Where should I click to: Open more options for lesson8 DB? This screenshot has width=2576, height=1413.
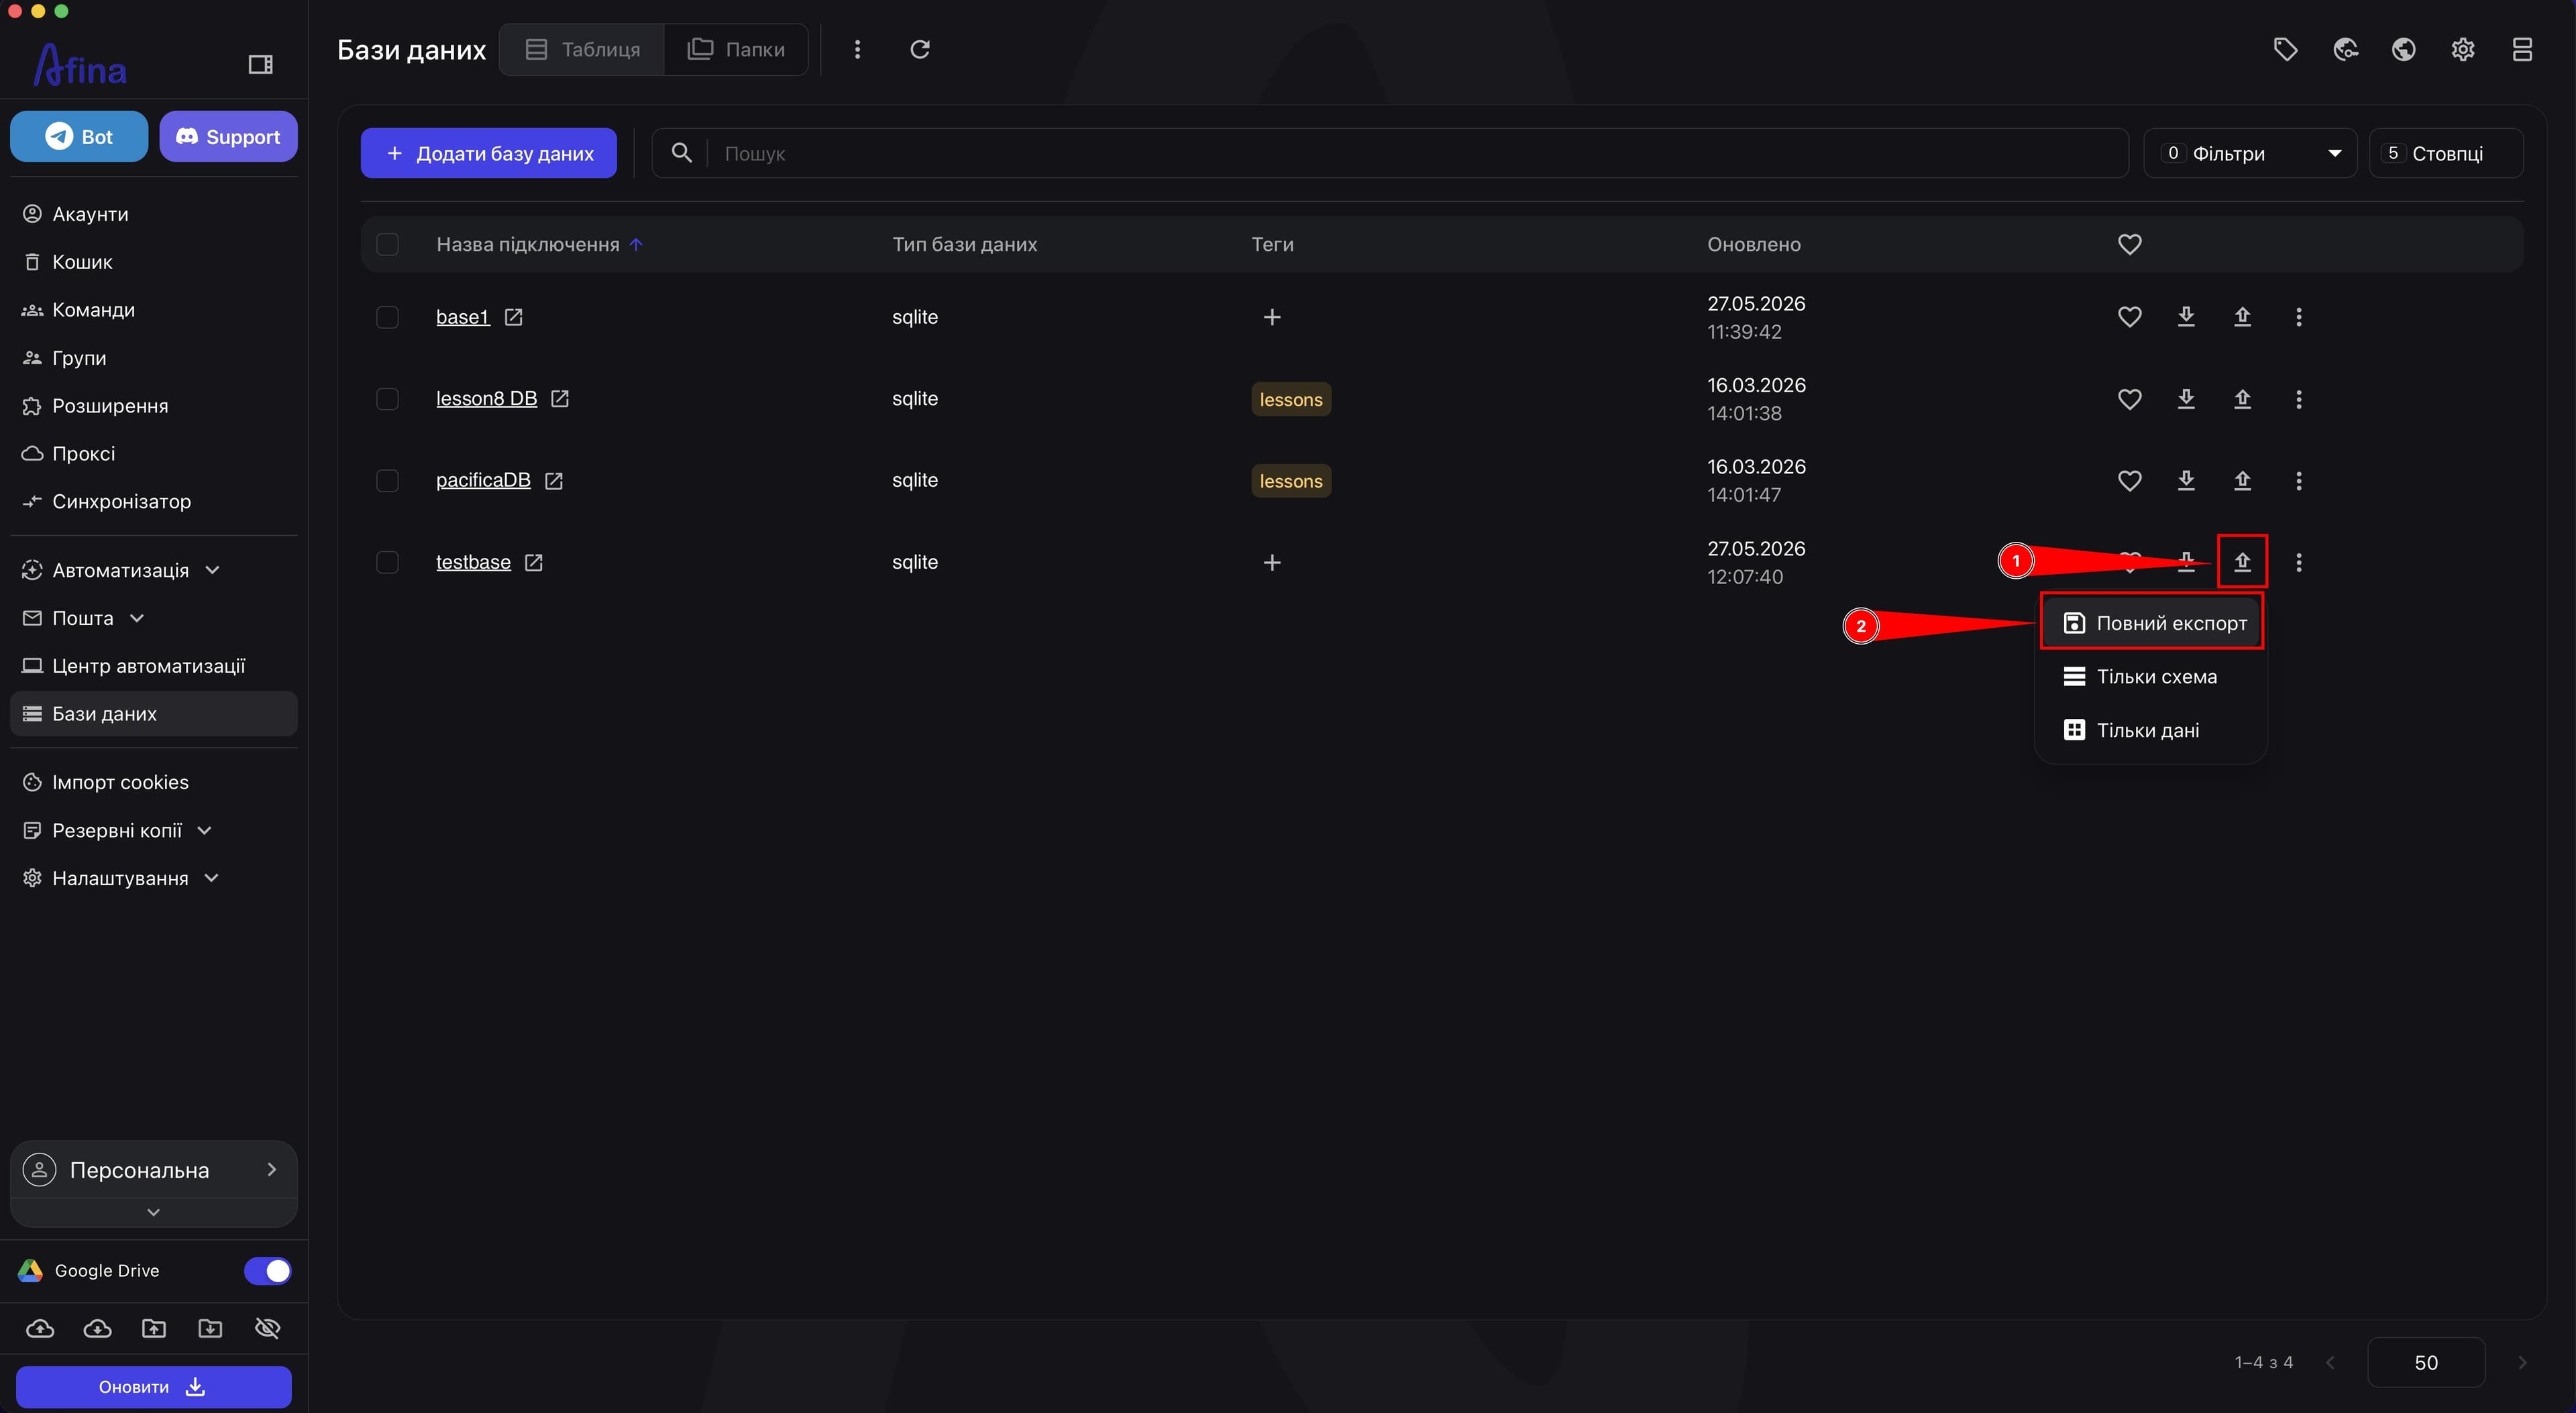(x=2299, y=399)
